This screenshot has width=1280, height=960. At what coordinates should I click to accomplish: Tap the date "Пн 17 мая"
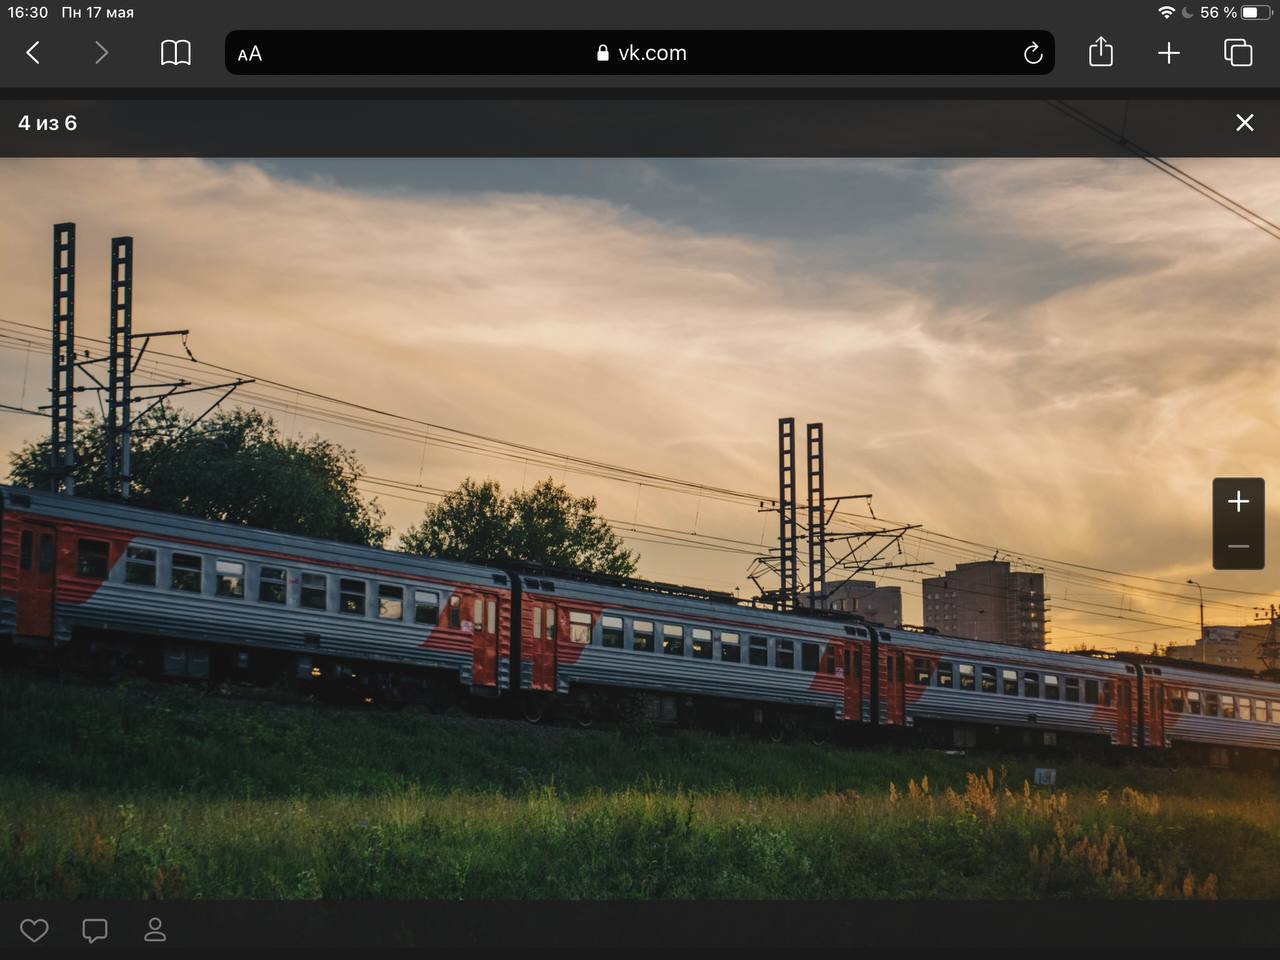97,13
